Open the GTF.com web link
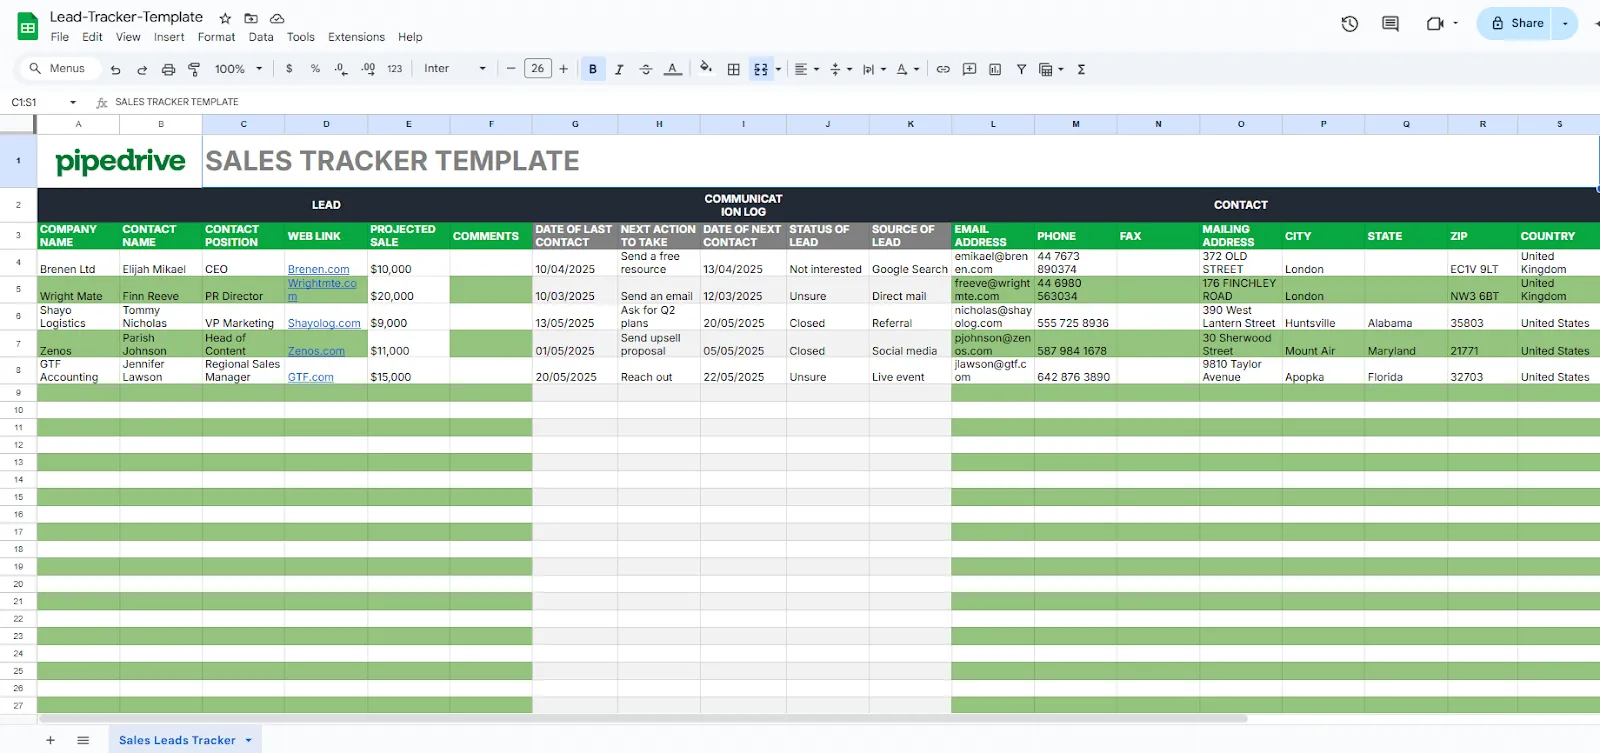The height and width of the screenshot is (753, 1600). tap(311, 377)
